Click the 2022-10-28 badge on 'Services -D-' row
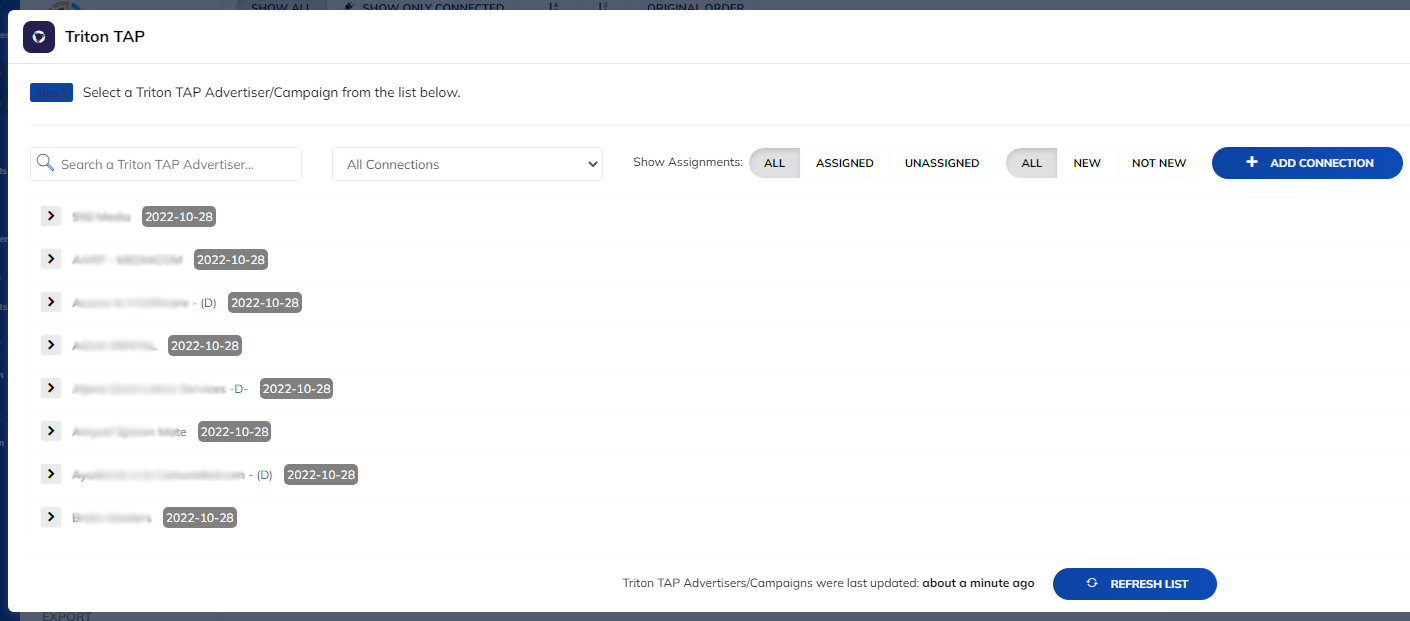 (x=296, y=388)
